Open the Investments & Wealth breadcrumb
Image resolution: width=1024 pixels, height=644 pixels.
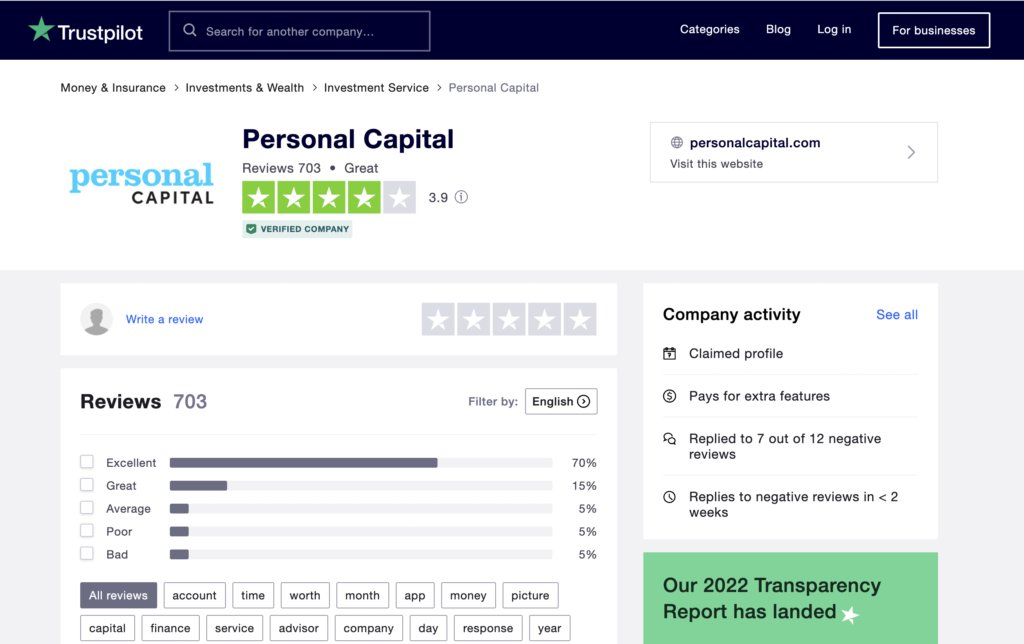click(245, 88)
